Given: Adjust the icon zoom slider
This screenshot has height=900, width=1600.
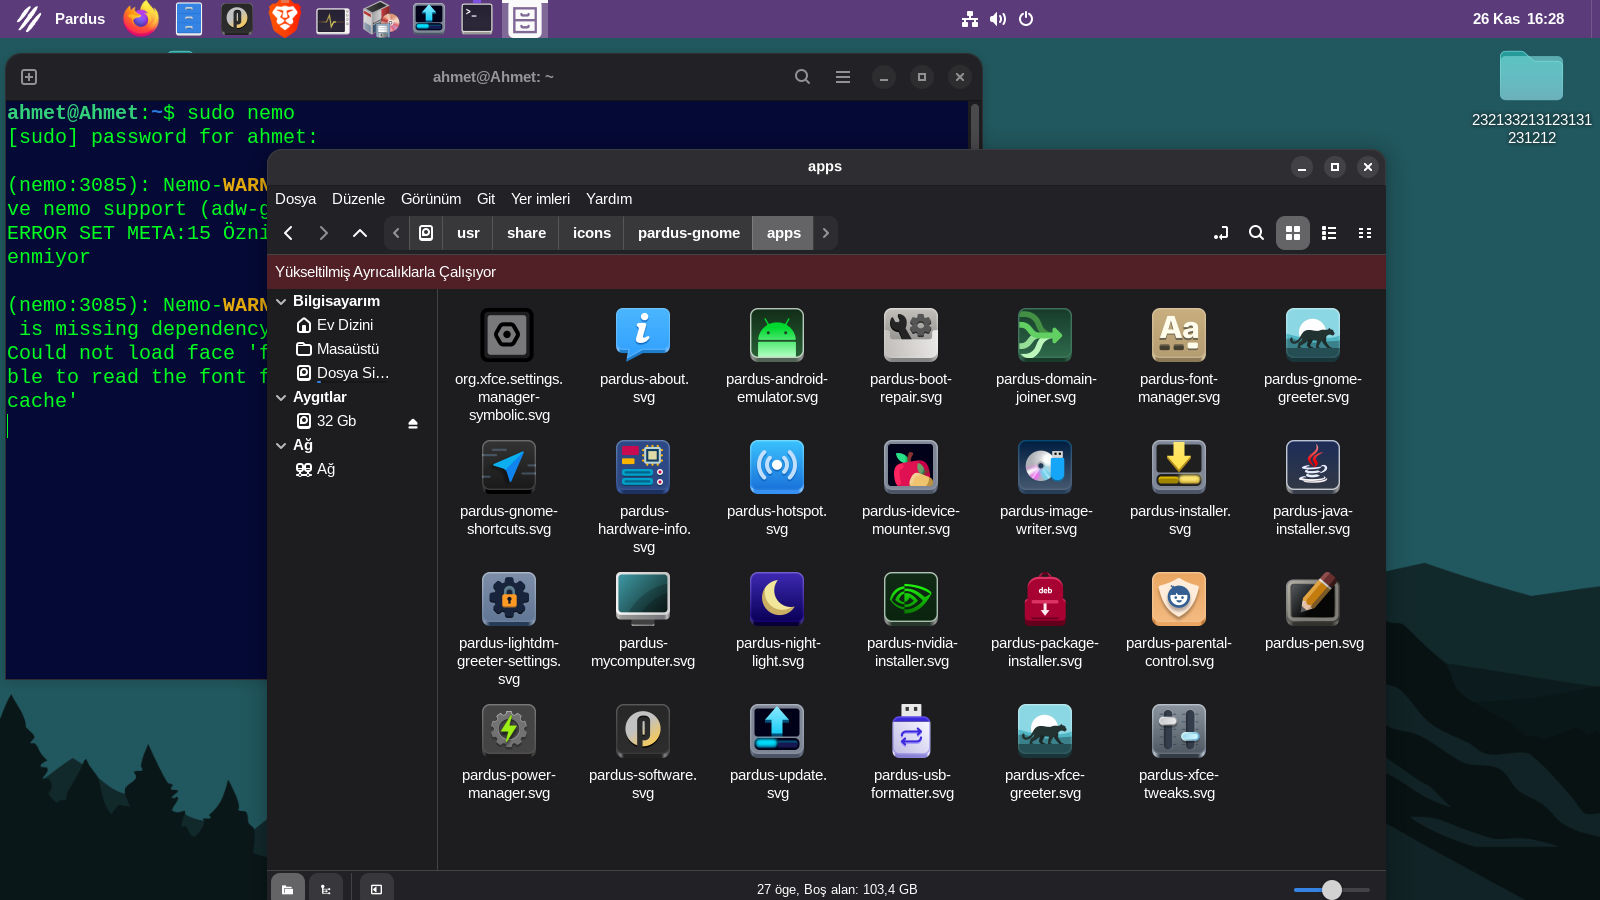Looking at the screenshot, I should [1331, 889].
